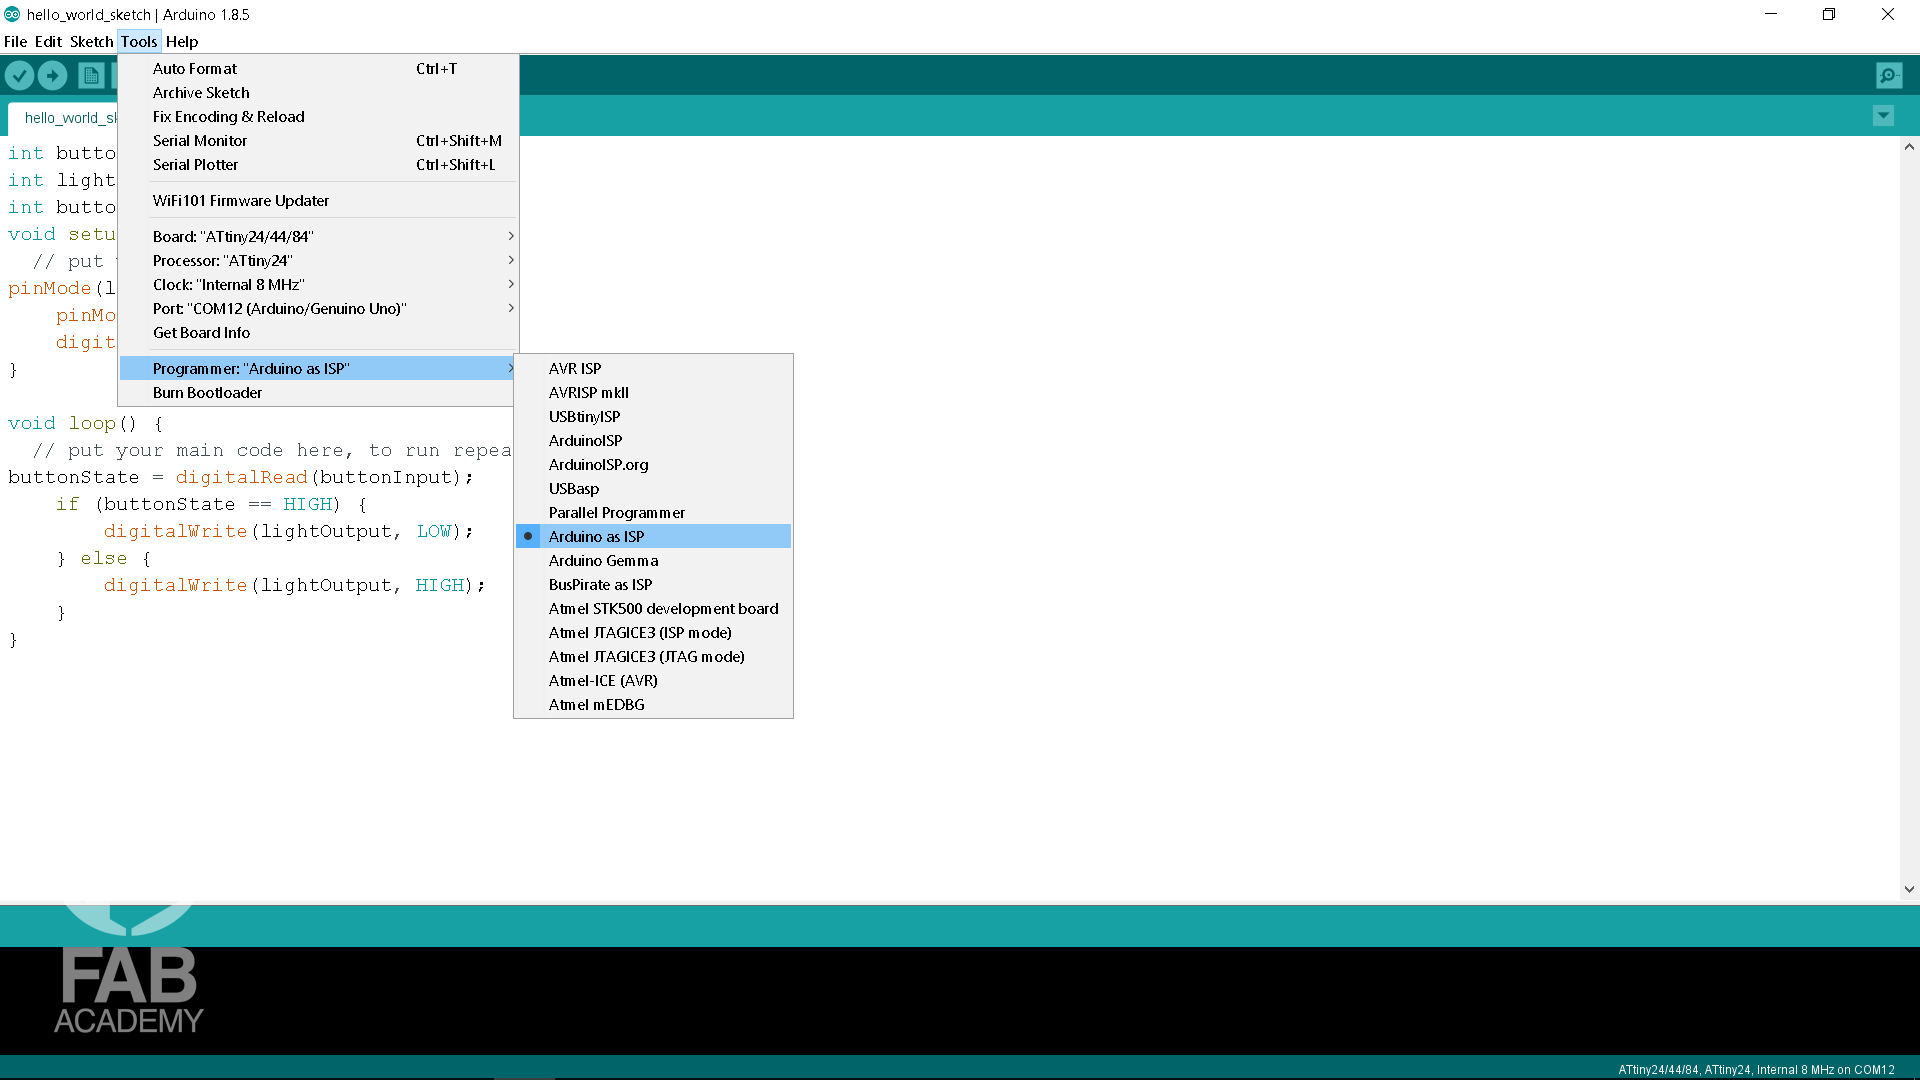
Task: Select Parallel Programmer option
Action: tap(653, 513)
